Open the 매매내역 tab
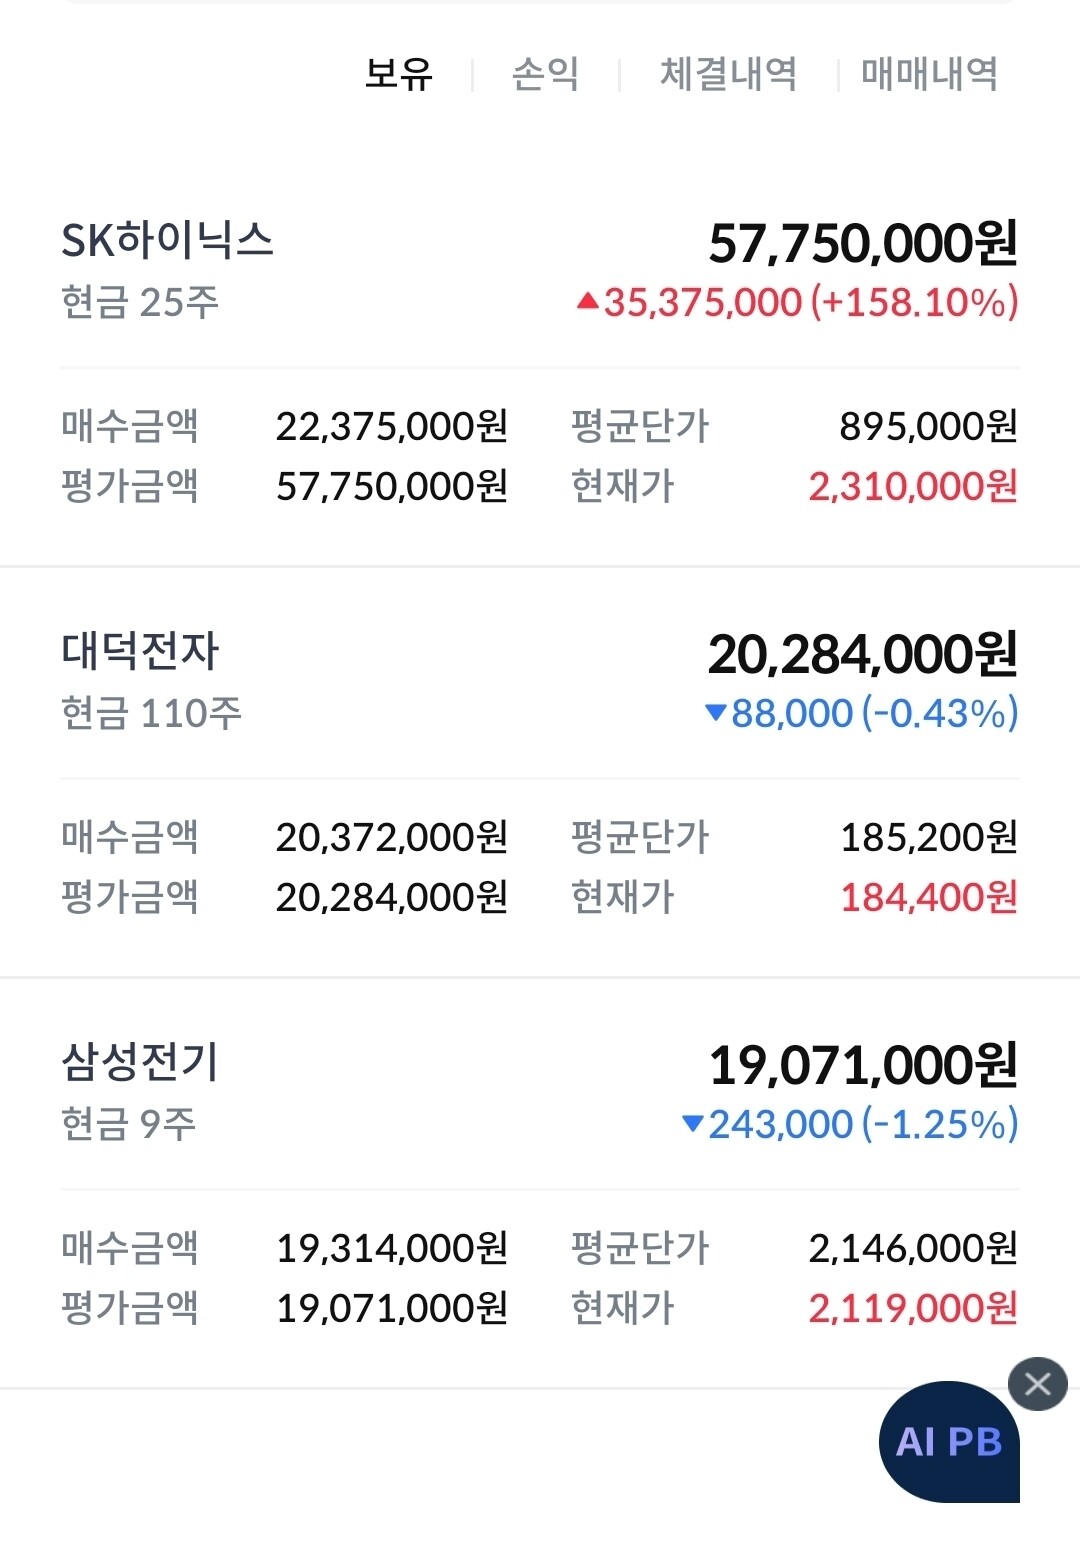 point(930,73)
